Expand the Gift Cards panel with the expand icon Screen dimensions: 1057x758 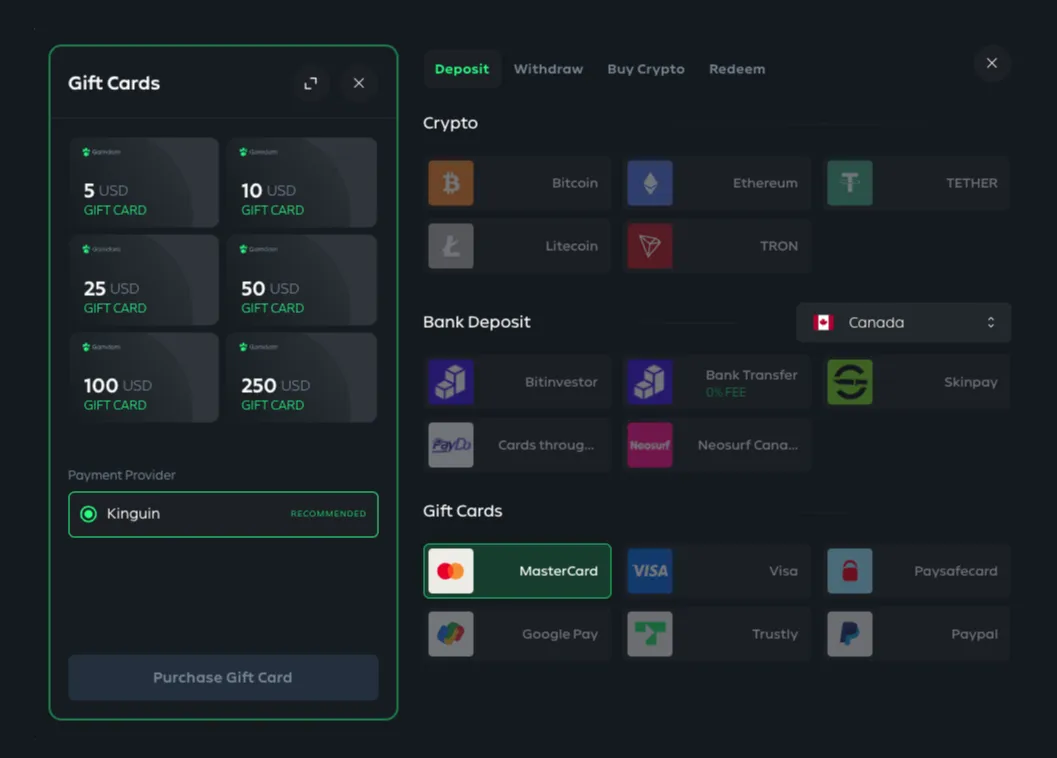311,83
